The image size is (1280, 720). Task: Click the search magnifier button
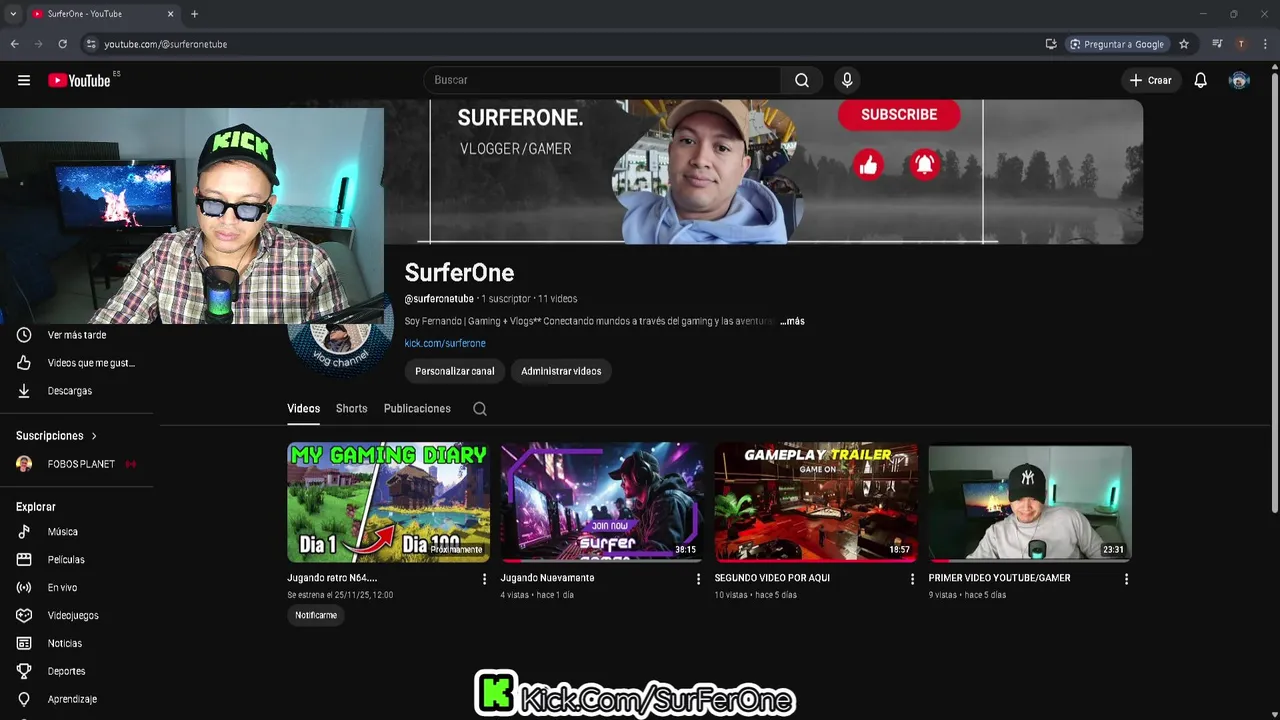click(802, 80)
